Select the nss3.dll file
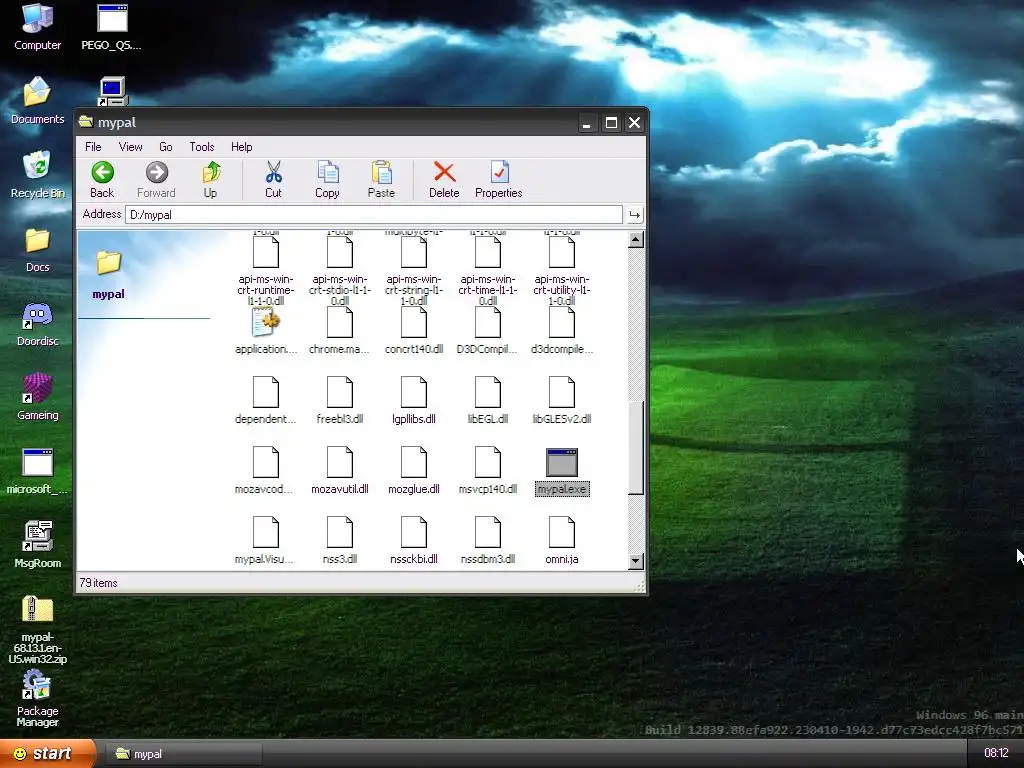Image resolution: width=1024 pixels, height=768 pixels. click(x=340, y=541)
